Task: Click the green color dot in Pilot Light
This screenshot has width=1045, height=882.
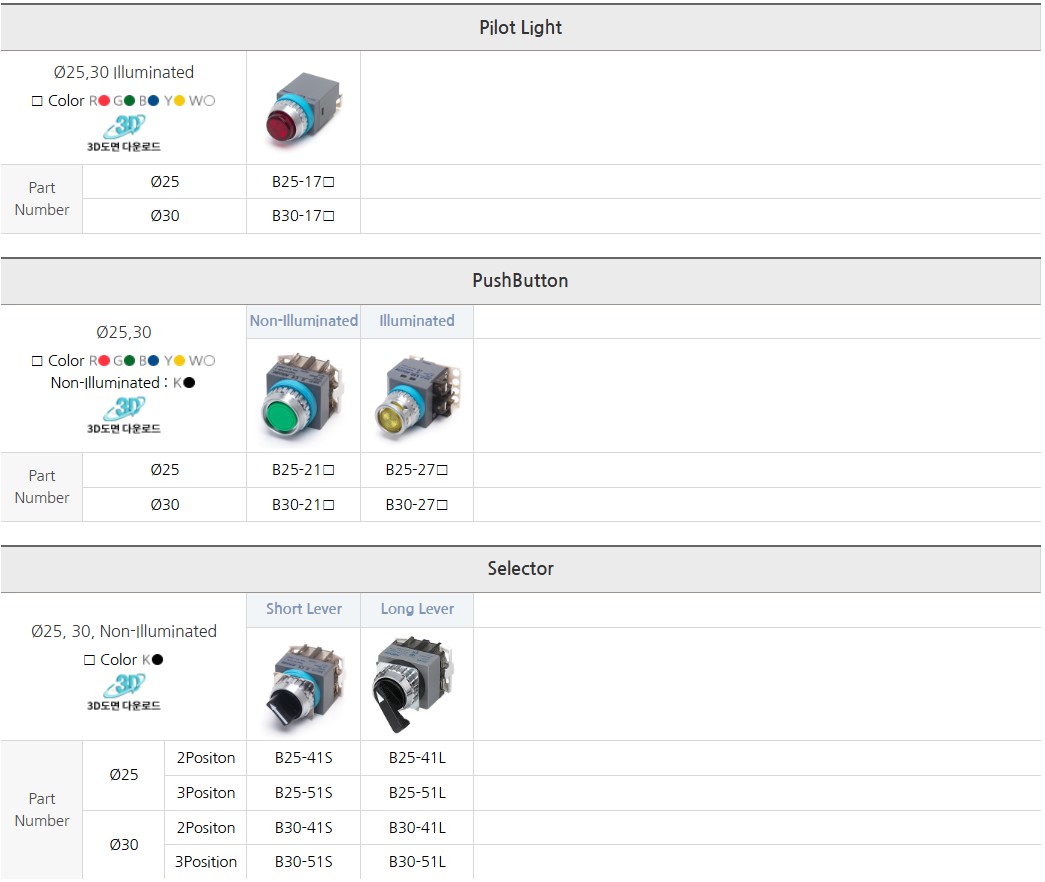Action: (x=129, y=101)
